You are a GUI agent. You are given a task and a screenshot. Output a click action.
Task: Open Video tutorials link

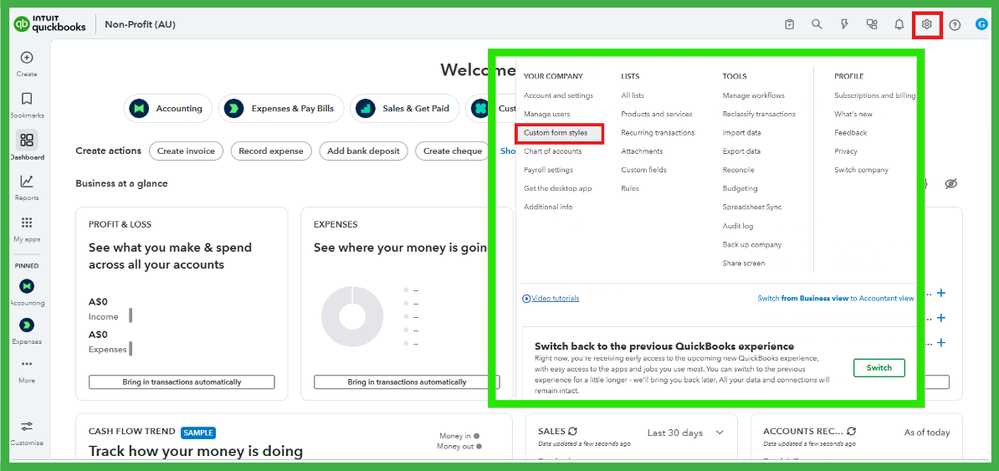coord(550,298)
